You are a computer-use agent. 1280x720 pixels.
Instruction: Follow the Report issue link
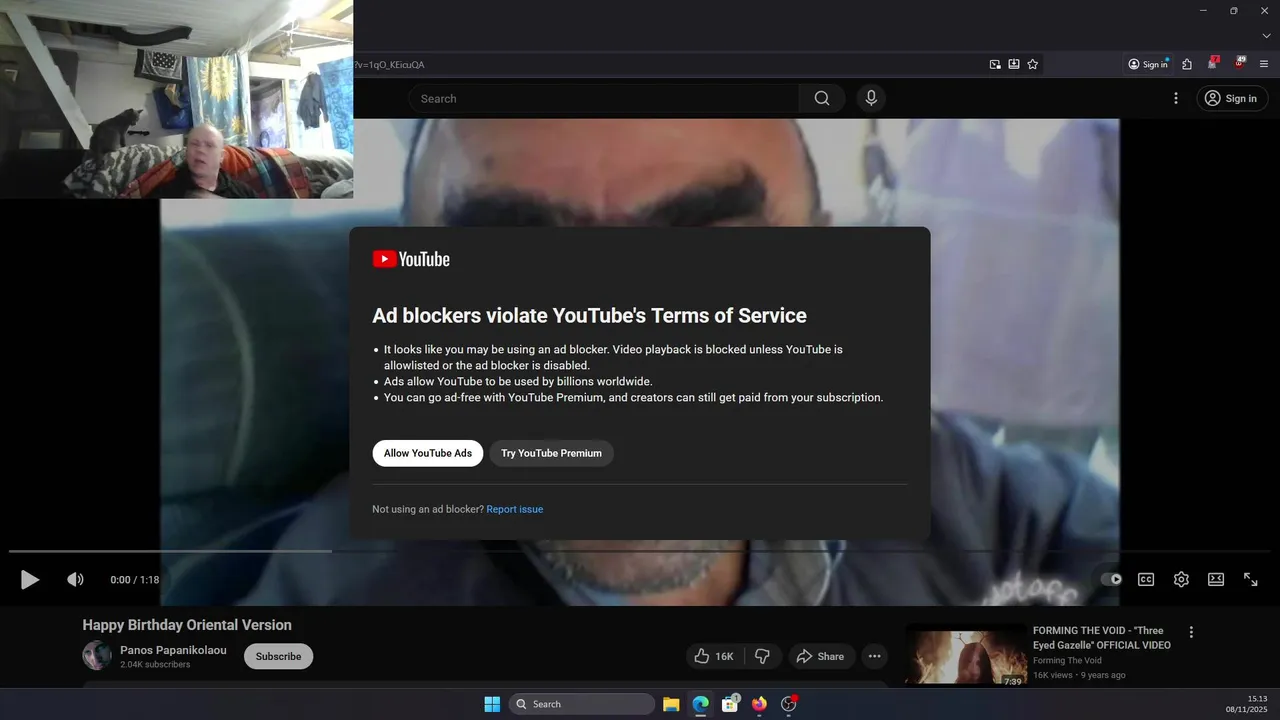[515, 509]
